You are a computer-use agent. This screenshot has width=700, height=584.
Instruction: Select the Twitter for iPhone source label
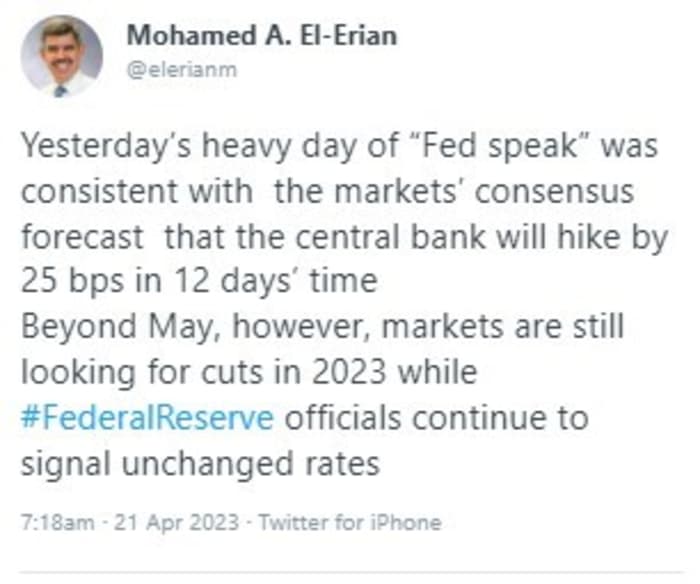(350, 522)
